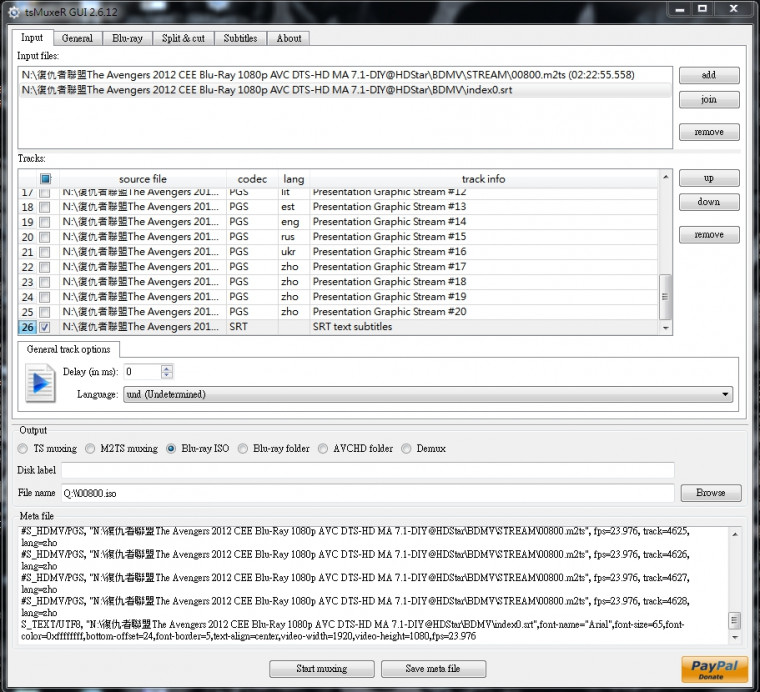This screenshot has height=692, width=760.
Task: Click Start muxing
Action: [322, 669]
